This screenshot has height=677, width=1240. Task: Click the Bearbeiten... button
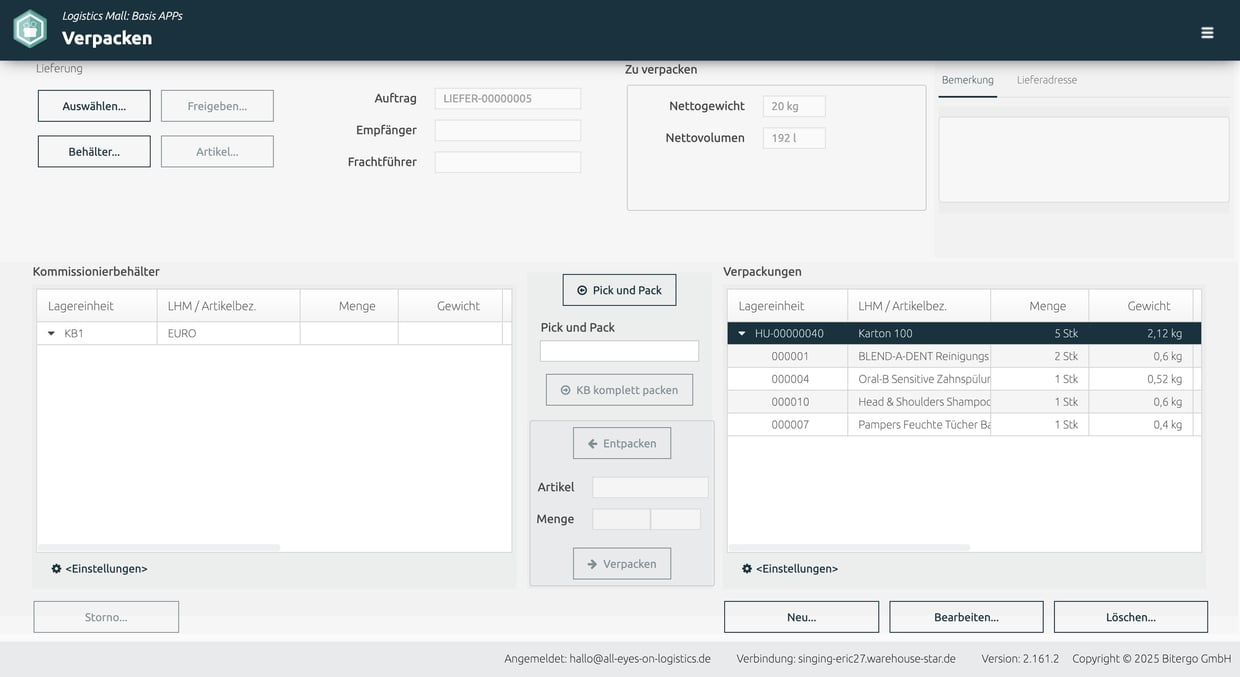click(x=966, y=617)
